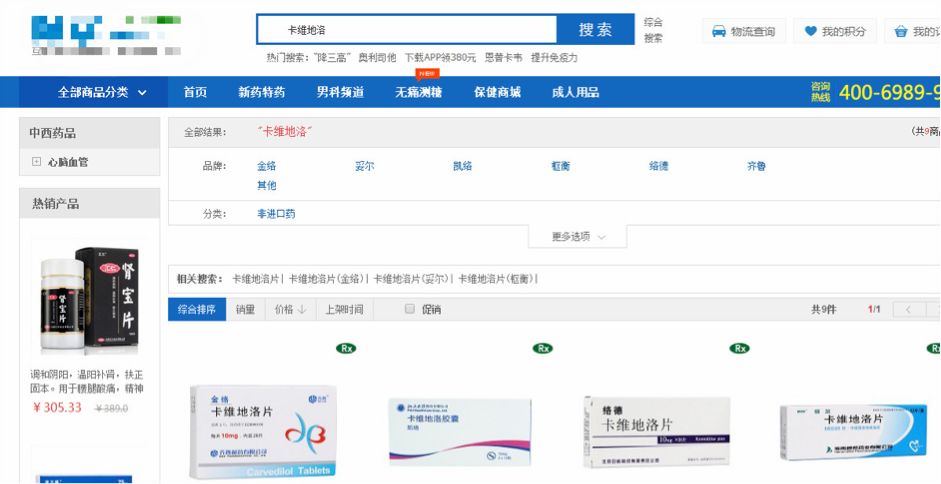Select the 综合排序 sort tab
Screen dimensions: 941x484
(197, 309)
